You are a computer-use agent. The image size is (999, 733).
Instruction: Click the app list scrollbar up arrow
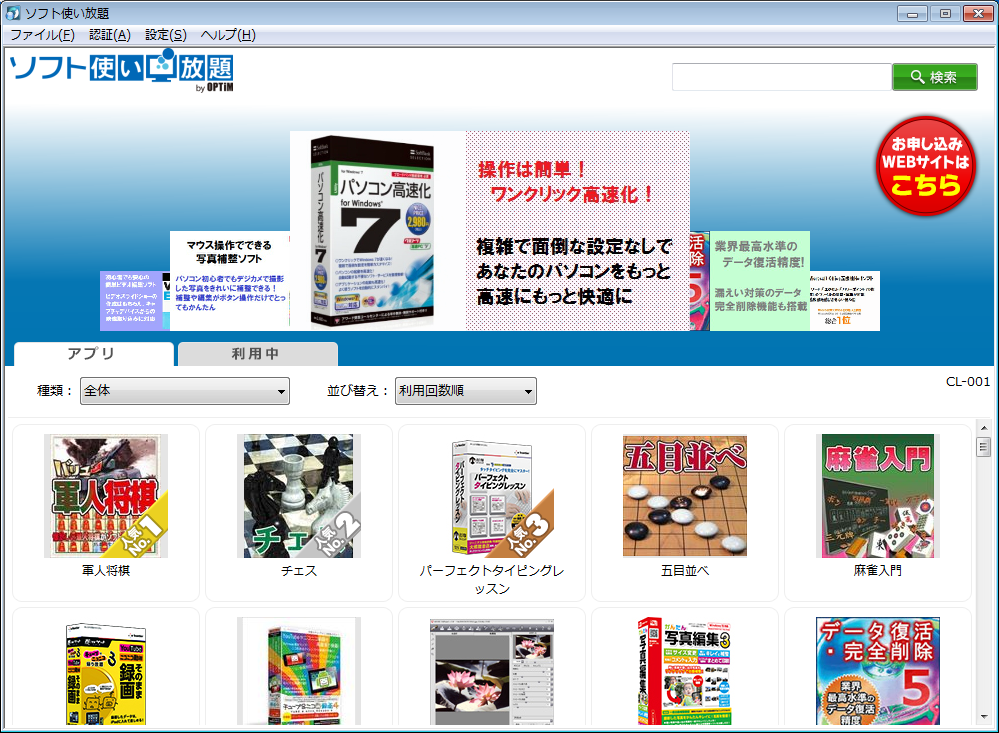click(984, 428)
